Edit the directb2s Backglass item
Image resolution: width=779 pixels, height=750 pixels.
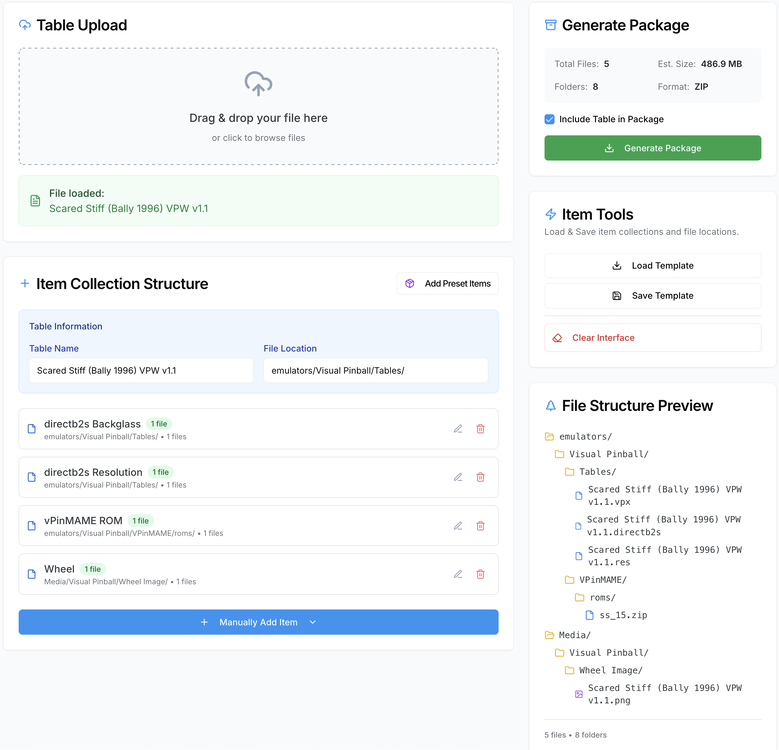(458, 429)
